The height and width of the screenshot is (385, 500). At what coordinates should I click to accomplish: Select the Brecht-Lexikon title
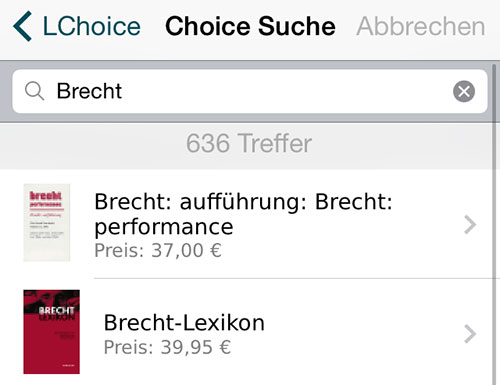pyautogui.click(x=184, y=323)
